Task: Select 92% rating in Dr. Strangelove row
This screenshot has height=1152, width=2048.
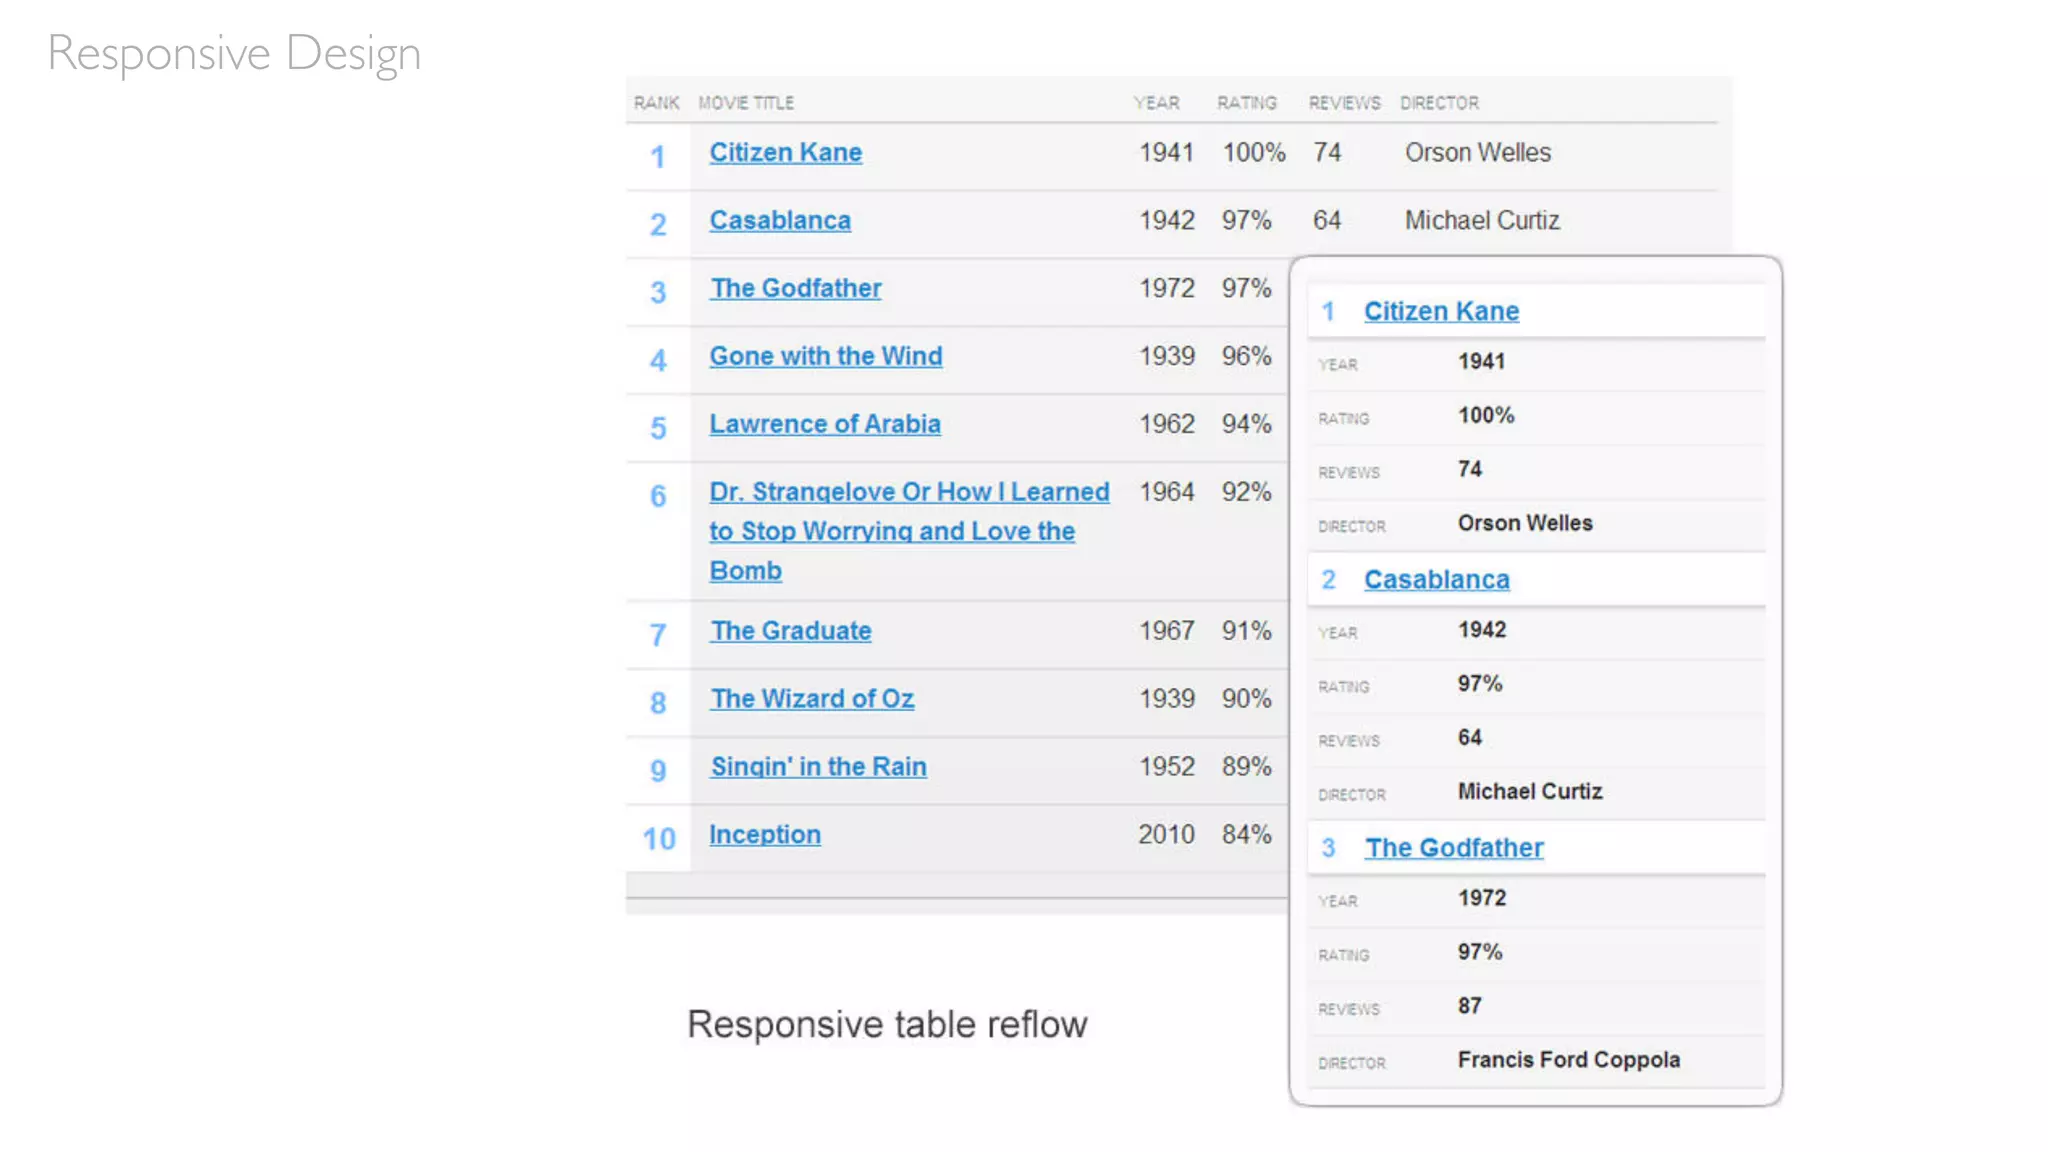Action: click(1246, 493)
